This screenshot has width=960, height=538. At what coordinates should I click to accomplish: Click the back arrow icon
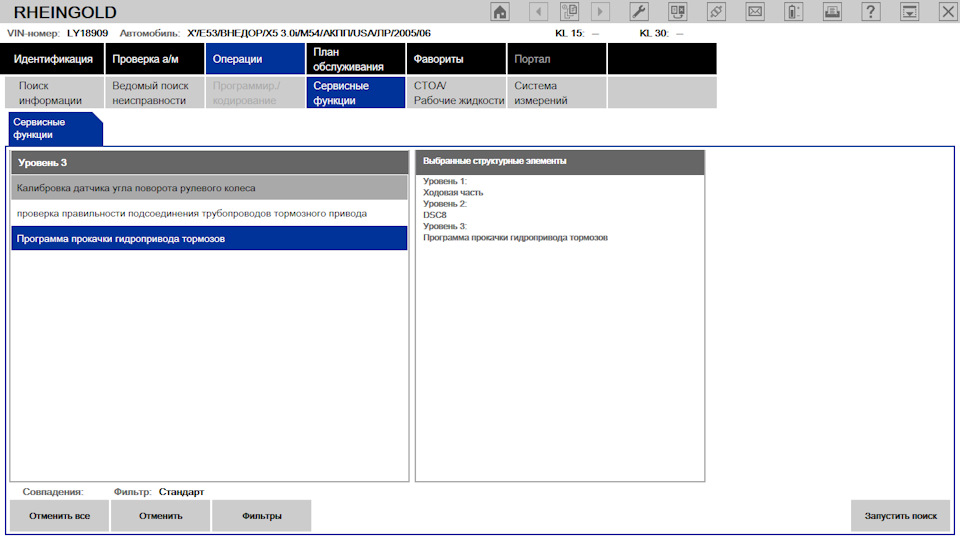(x=538, y=12)
